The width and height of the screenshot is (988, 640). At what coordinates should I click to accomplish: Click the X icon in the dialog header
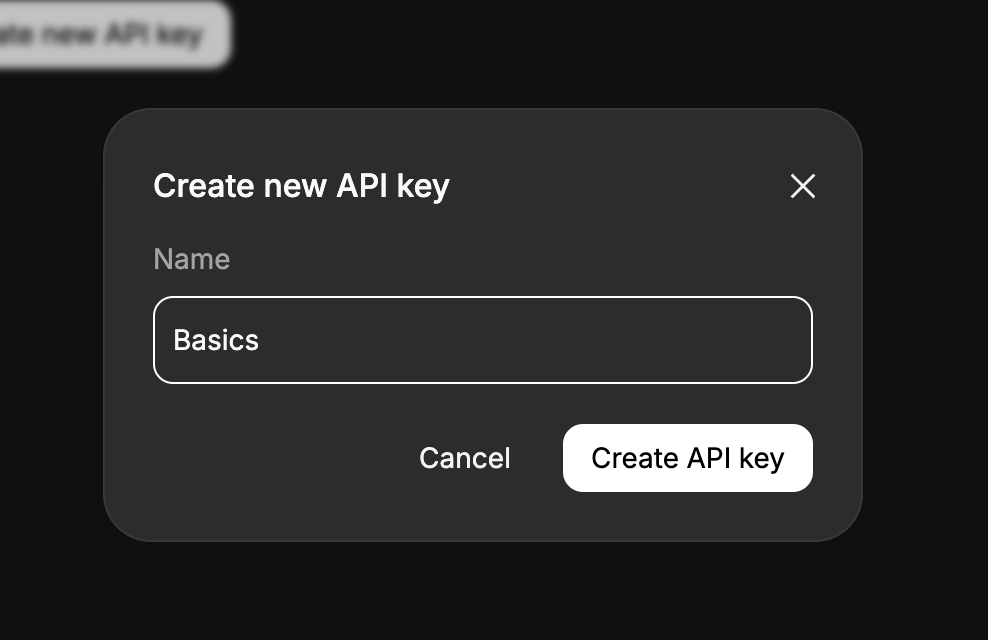[x=802, y=186]
